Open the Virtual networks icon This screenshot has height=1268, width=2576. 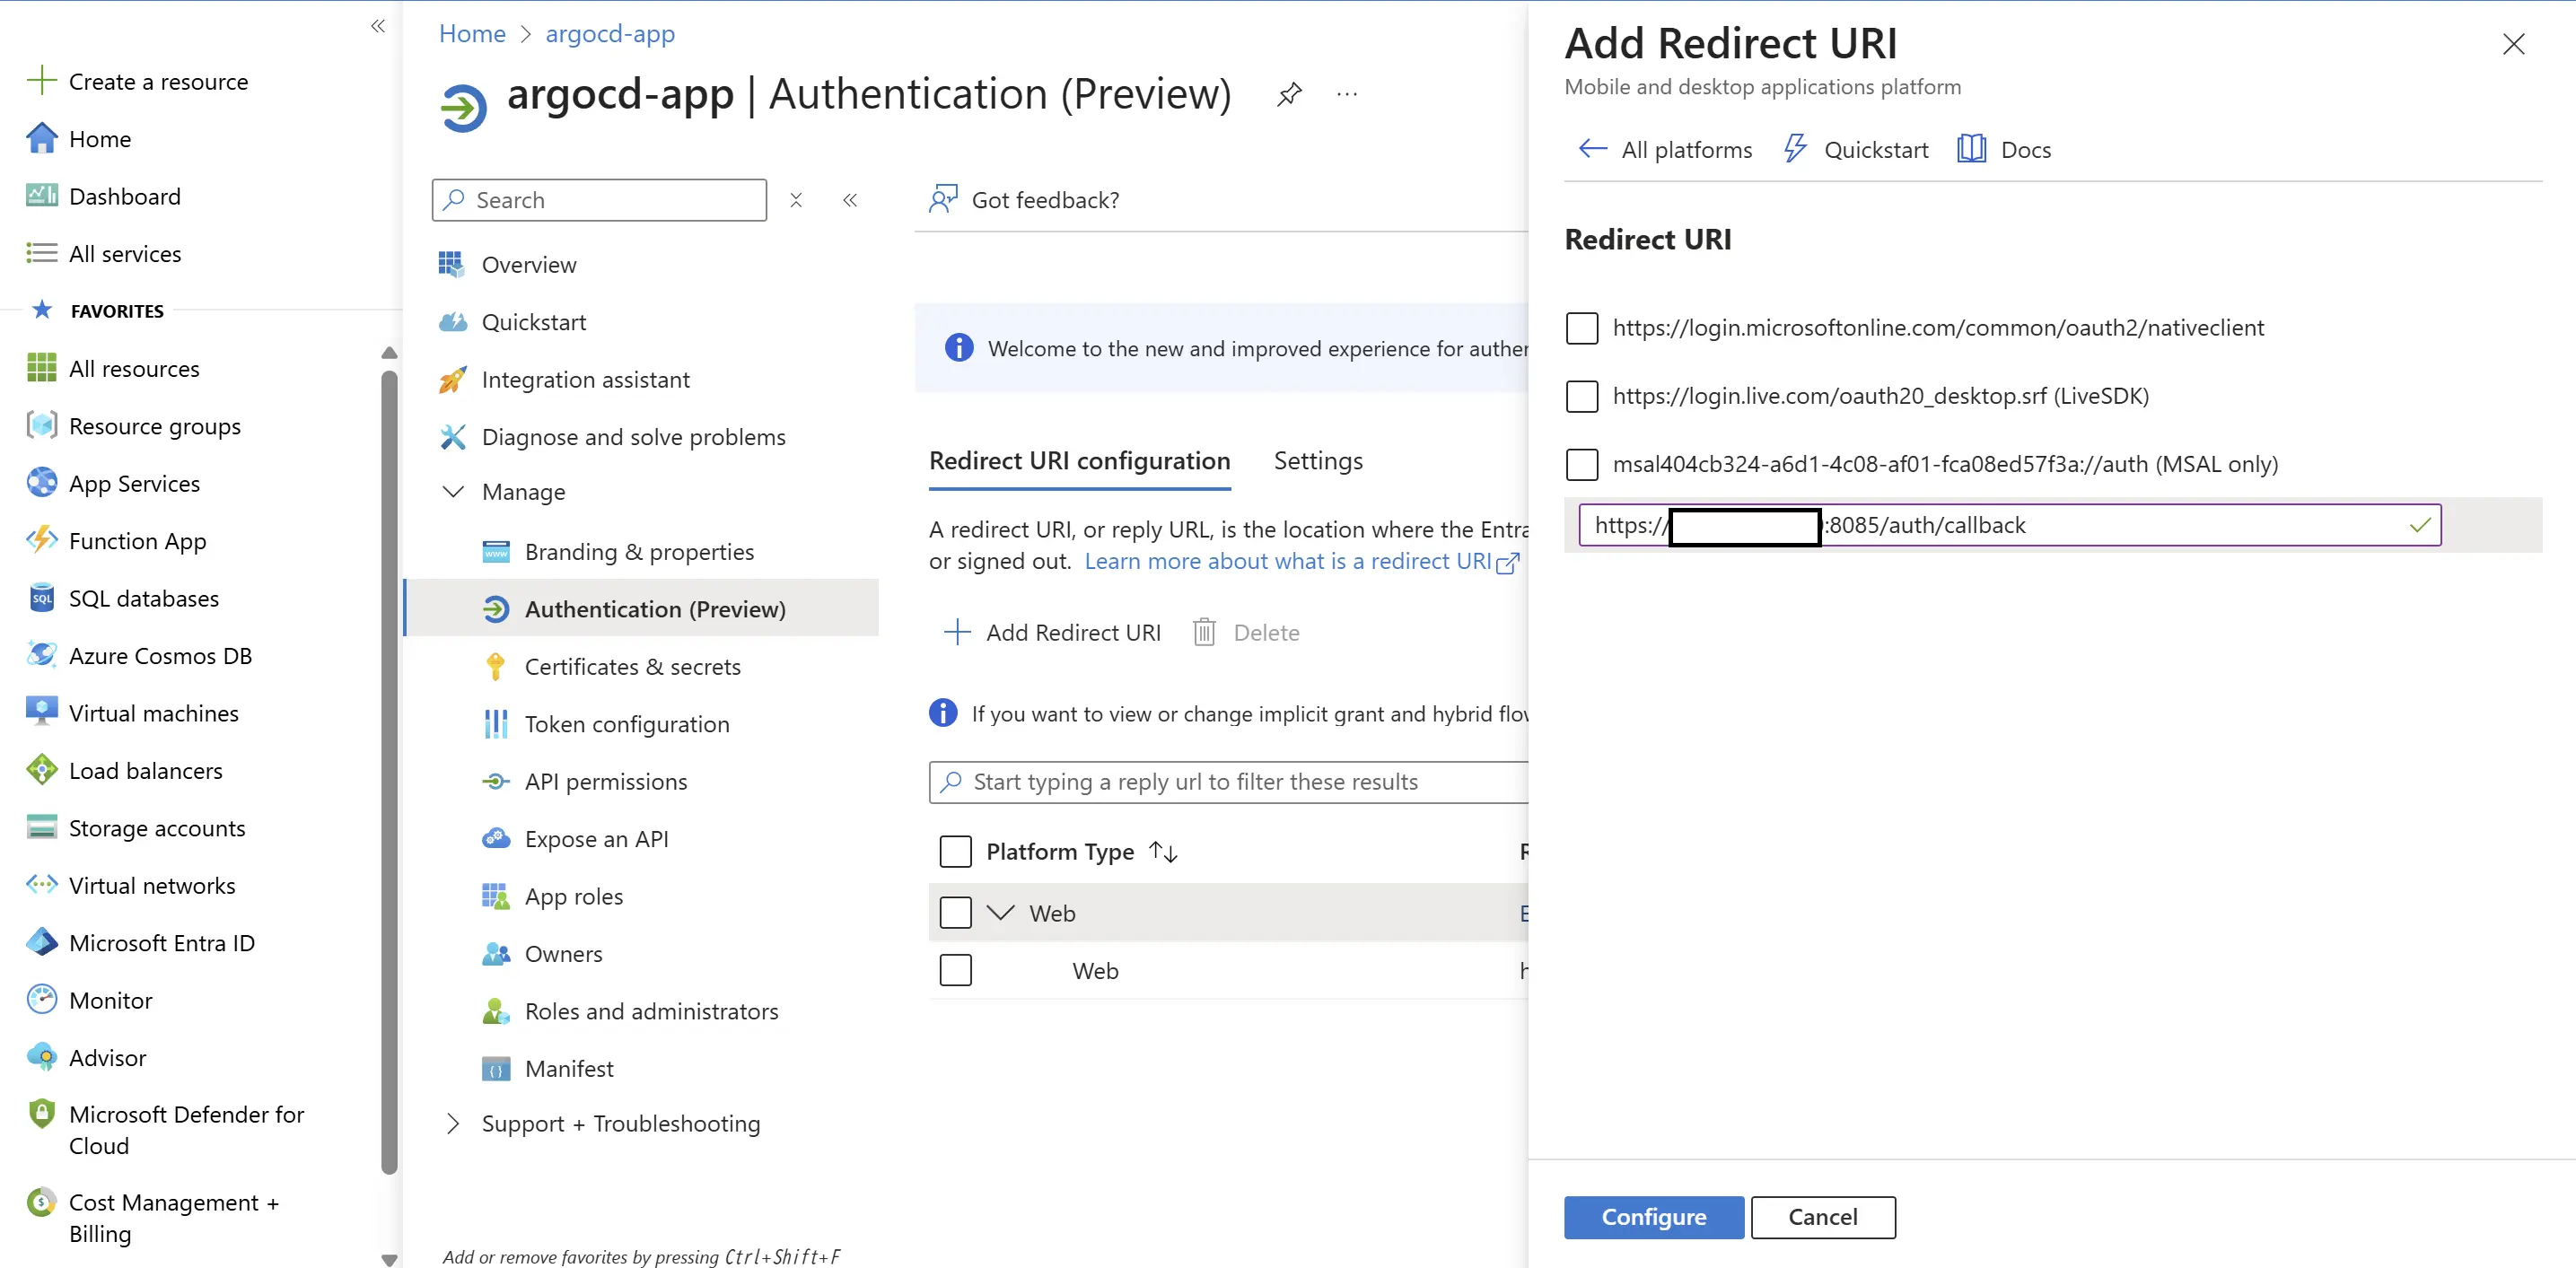click(x=41, y=885)
